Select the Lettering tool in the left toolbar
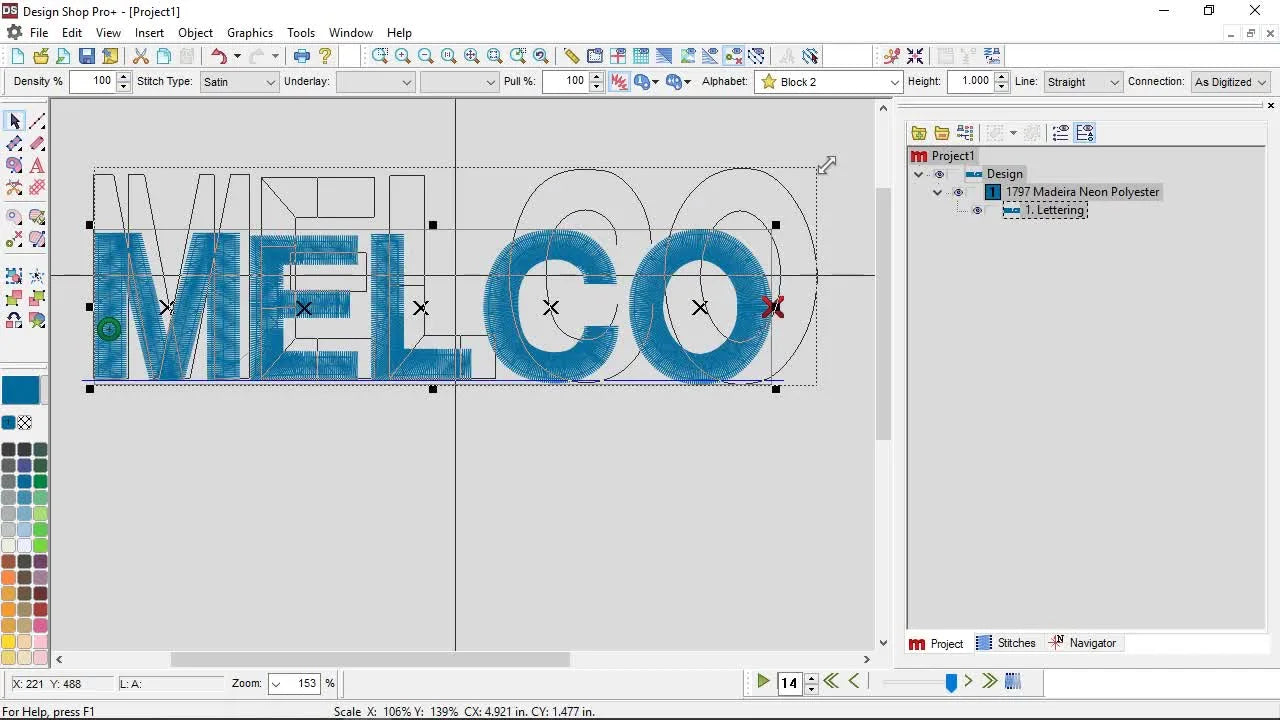1280x720 pixels. [36, 166]
